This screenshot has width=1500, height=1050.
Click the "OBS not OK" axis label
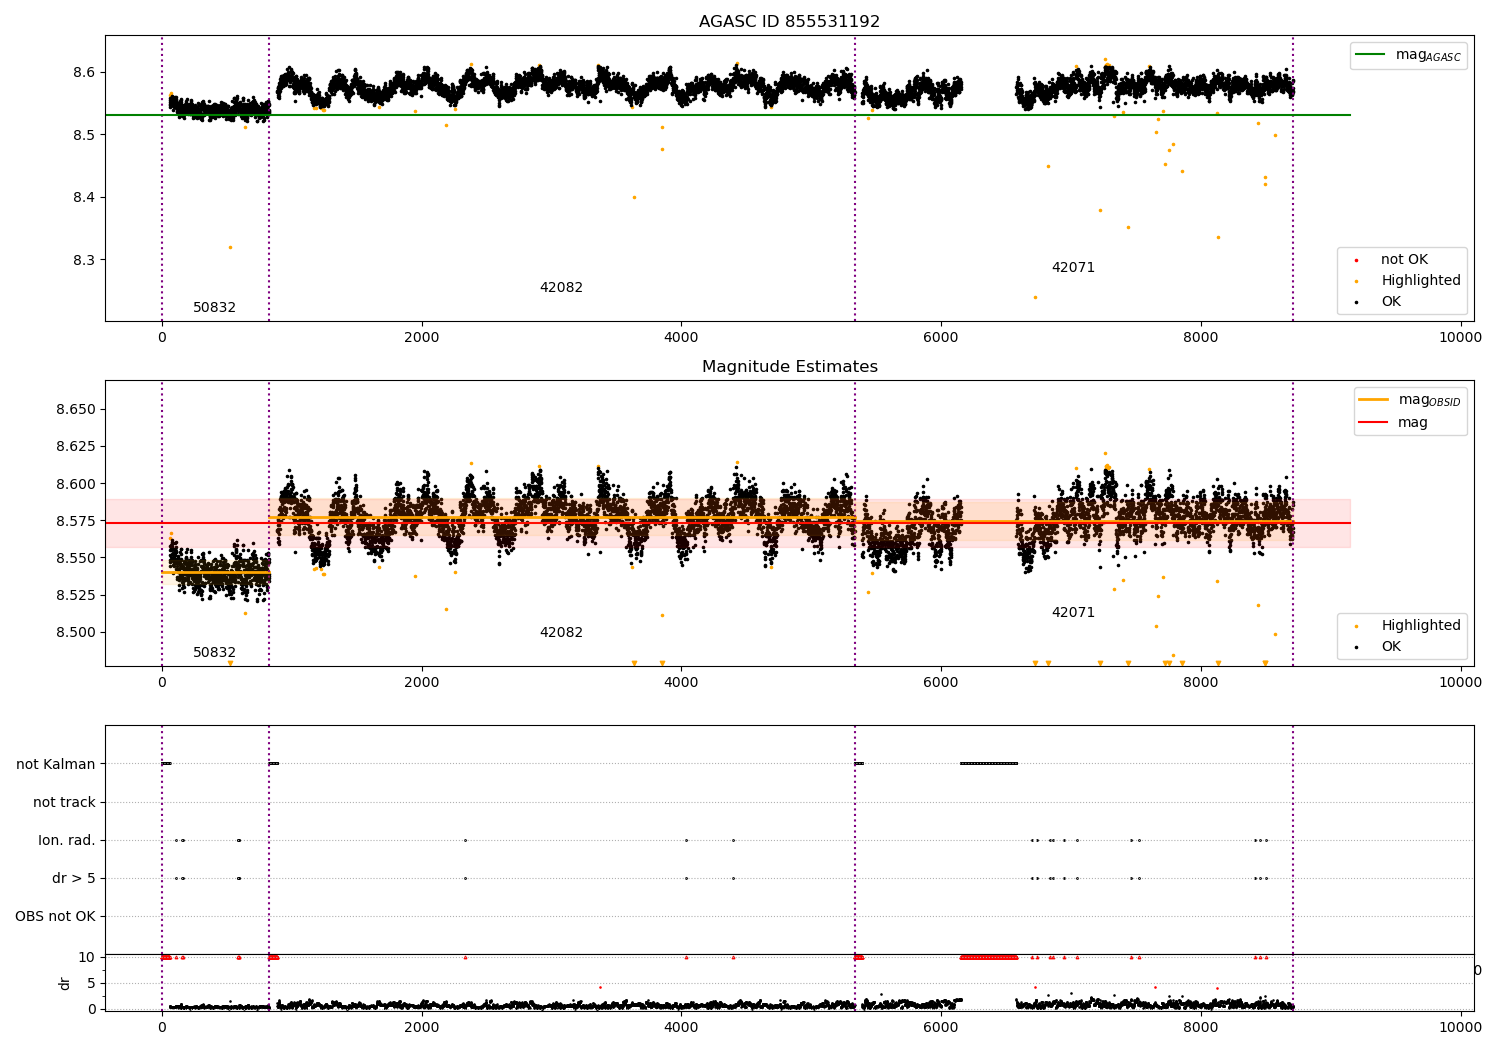pyautogui.click(x=55, y=917)
